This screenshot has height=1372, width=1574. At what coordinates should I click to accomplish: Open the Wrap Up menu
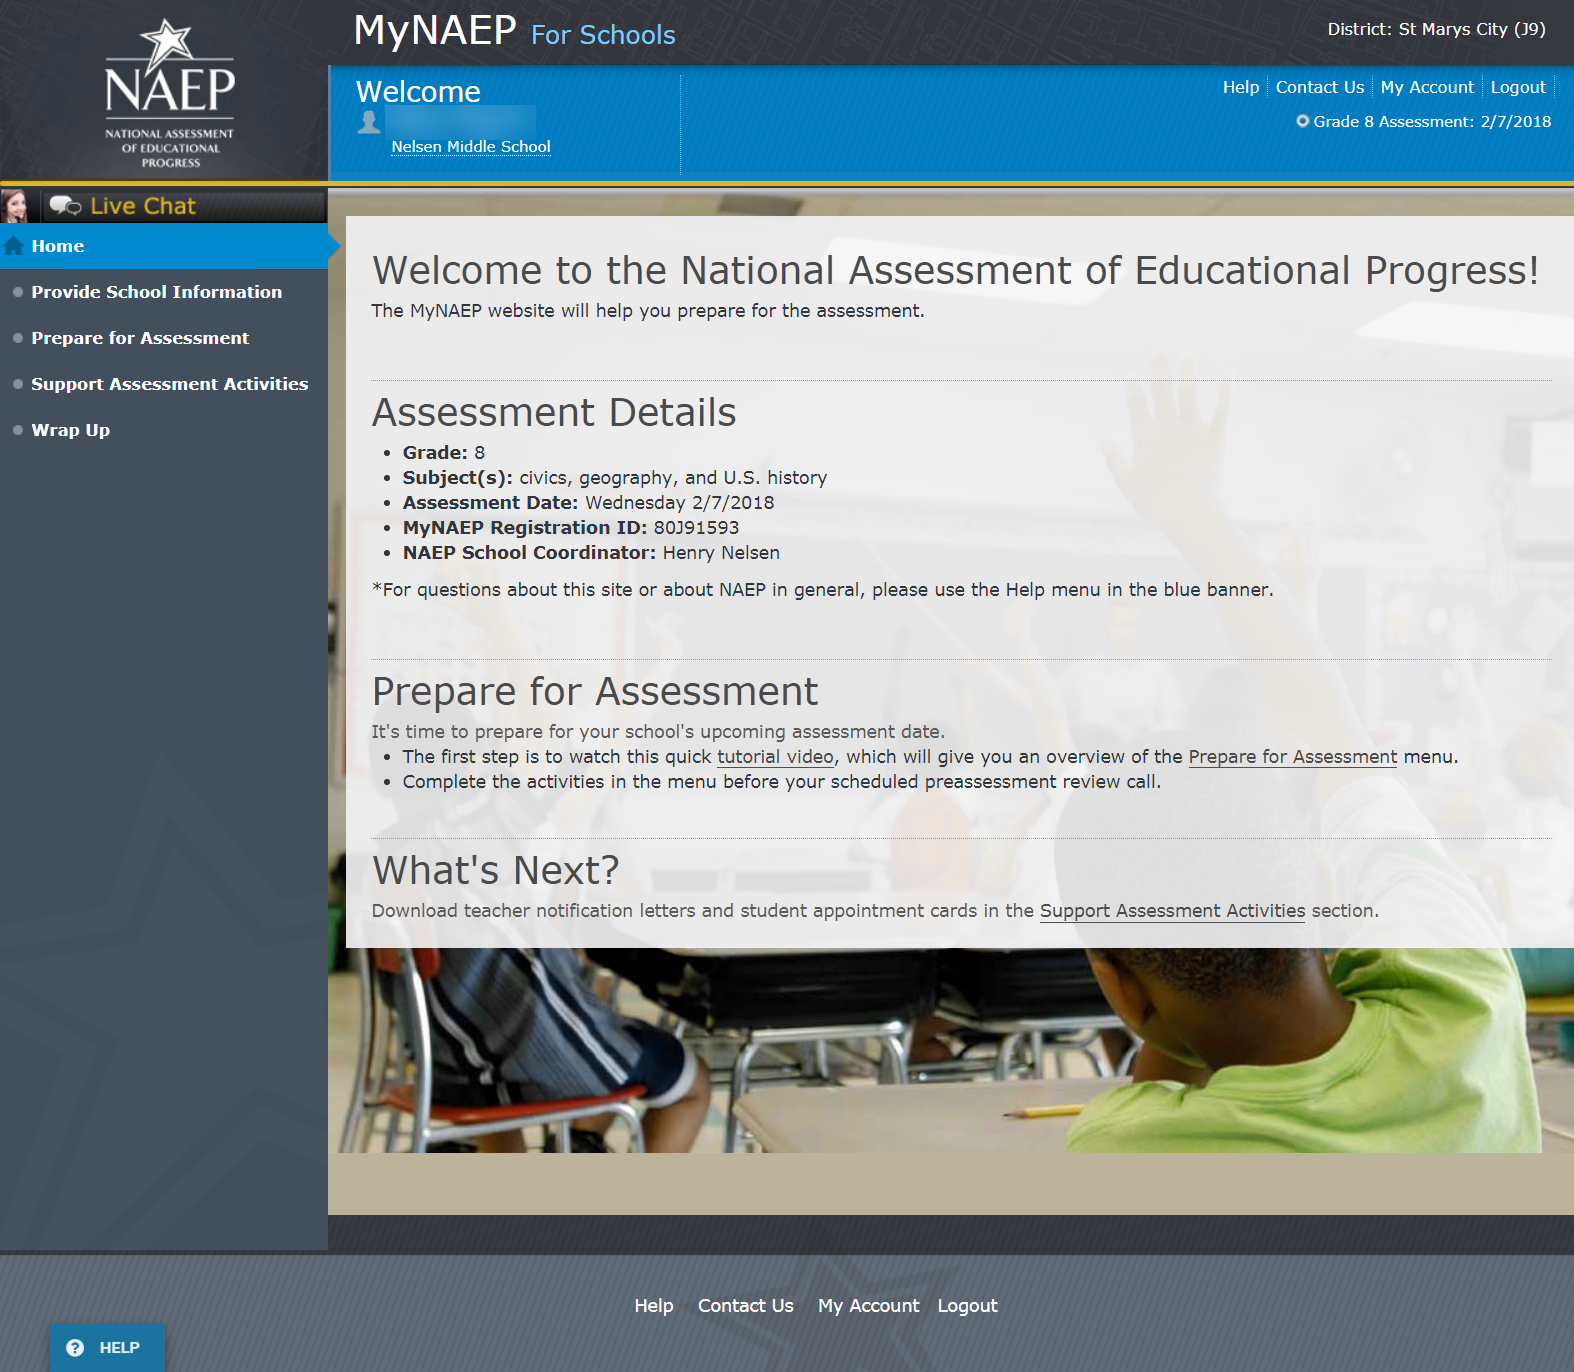[x=70, y=430]
